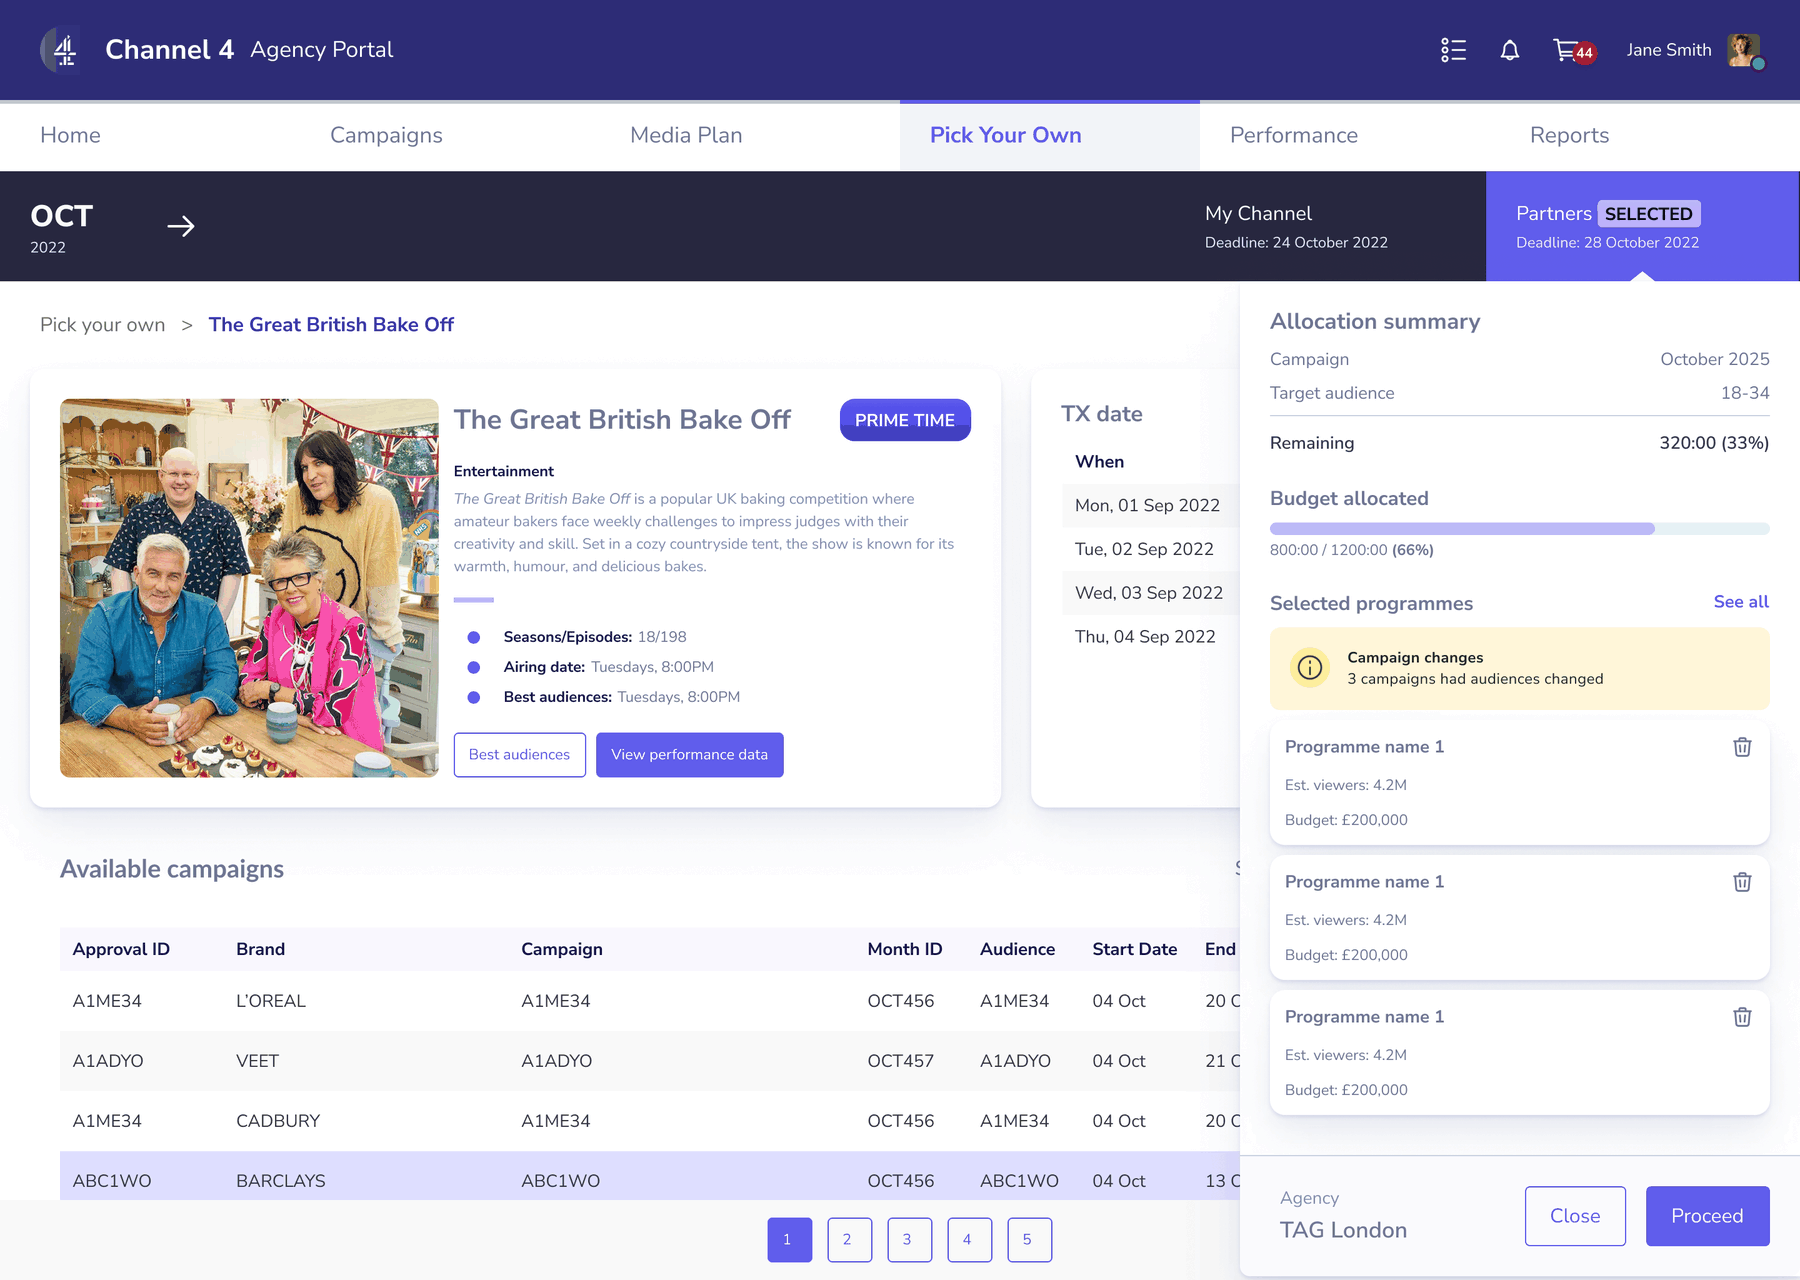This screenshot has height=1280, width=1800.
Task: Go to page 1 of campaigns
Action: coord(790,1240)
